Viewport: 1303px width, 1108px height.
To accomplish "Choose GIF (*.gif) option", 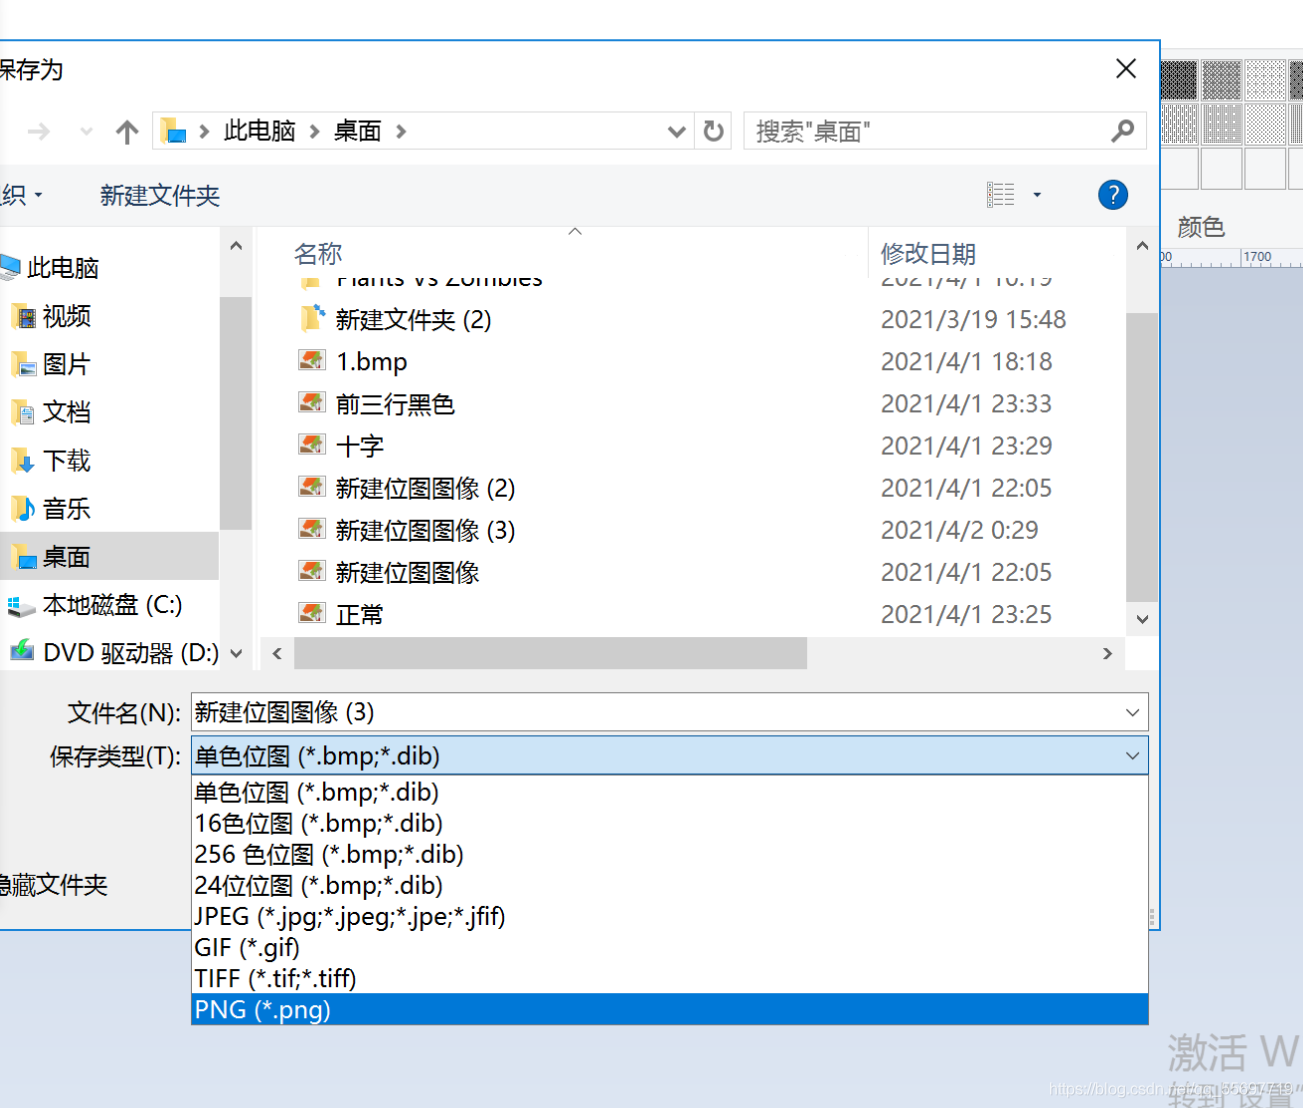I will (x=669, y=947).
